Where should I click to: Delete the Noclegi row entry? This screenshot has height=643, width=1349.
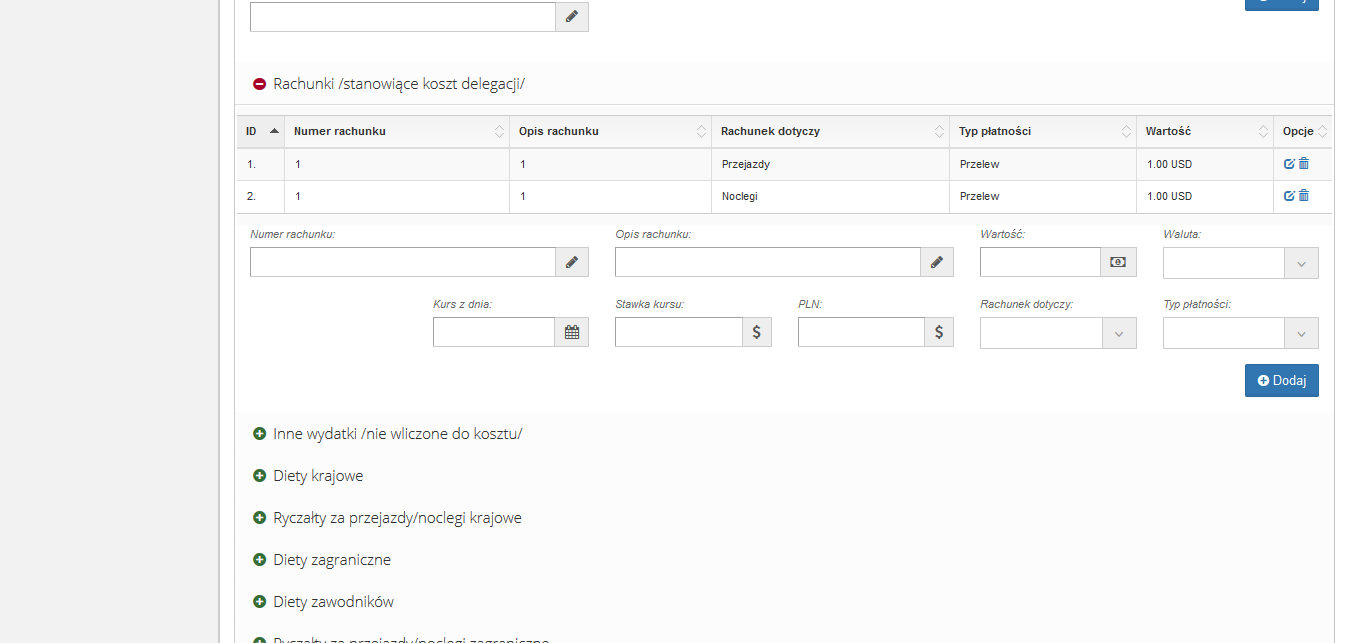tap(1304, 196)
